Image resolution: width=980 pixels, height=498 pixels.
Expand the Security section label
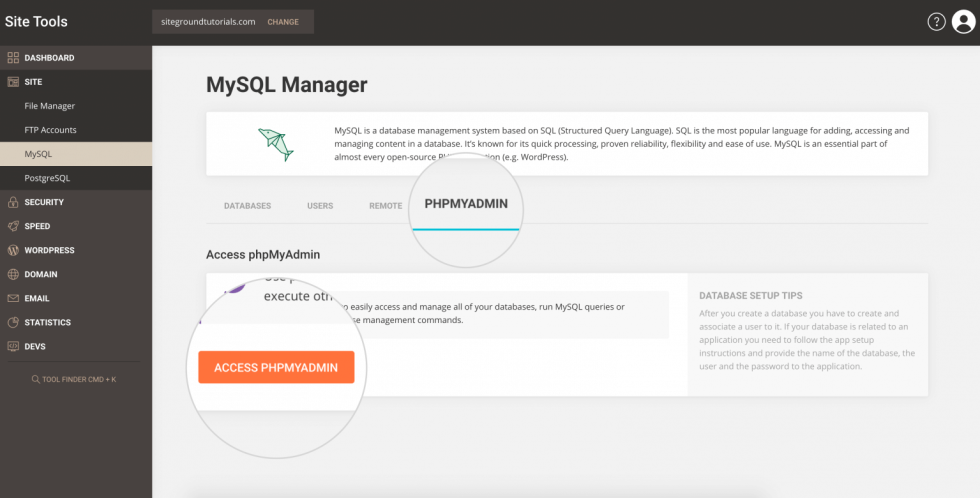click(44, 202)
